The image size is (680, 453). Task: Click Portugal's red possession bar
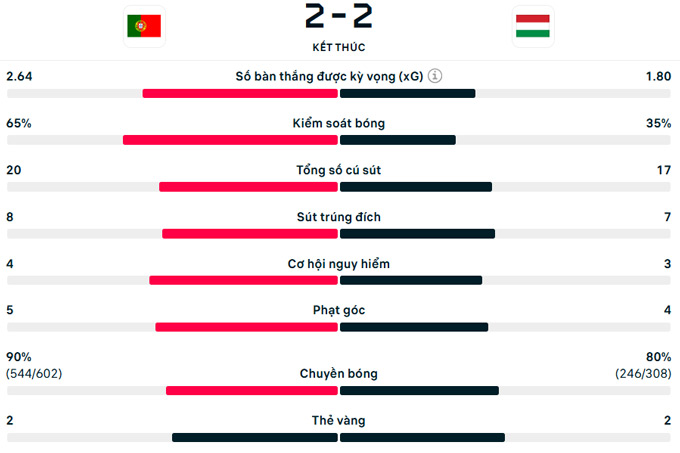click(230, 140)
